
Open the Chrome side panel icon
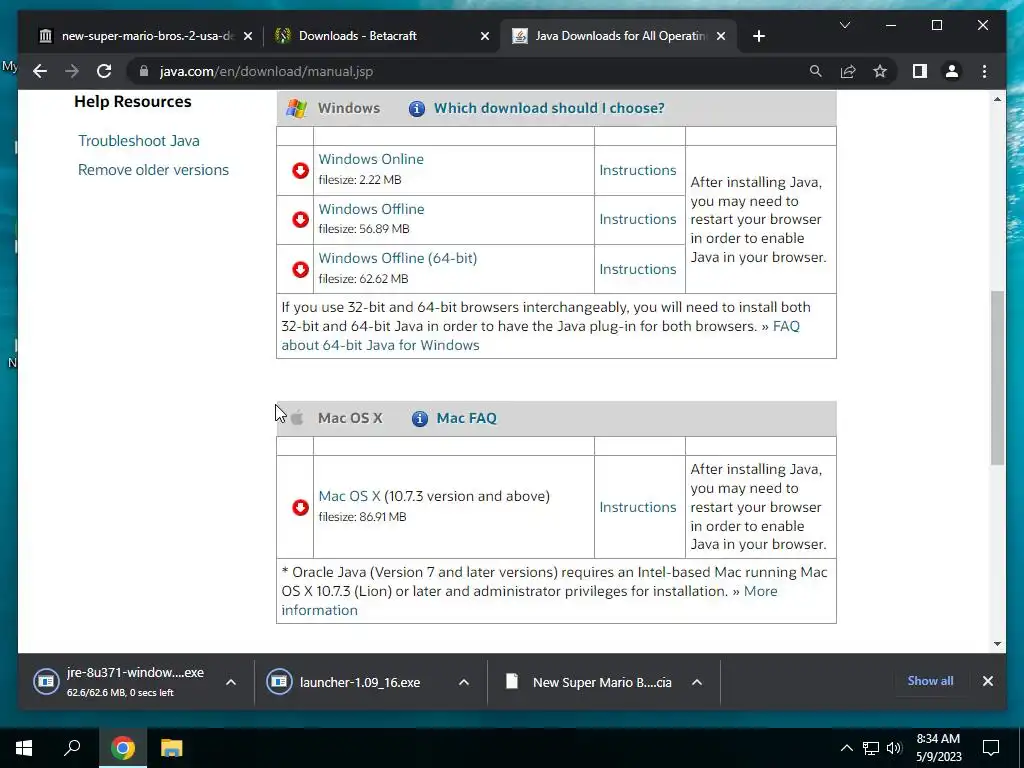920,71
